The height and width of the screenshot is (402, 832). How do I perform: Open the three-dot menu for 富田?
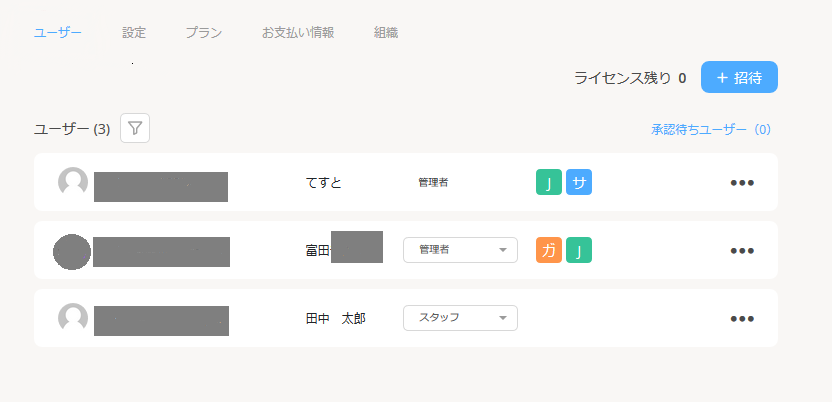click(741, 251)
